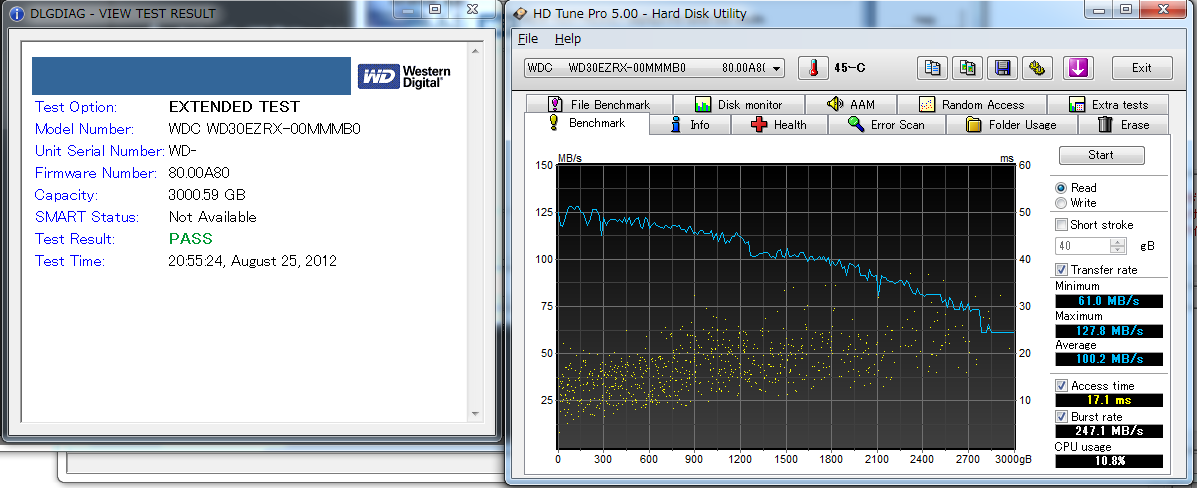
Task: Select the Write radio button
Action: pos(1060,202)
